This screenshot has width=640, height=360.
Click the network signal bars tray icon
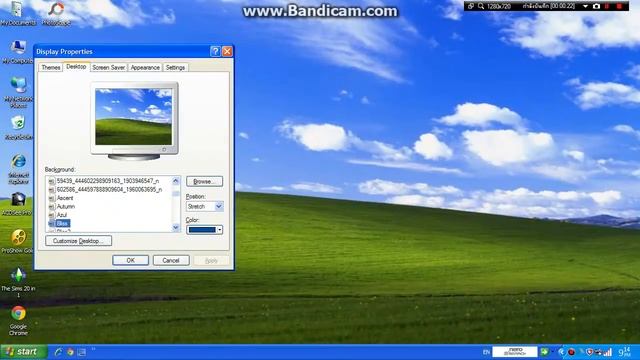[x=607, y=352]
